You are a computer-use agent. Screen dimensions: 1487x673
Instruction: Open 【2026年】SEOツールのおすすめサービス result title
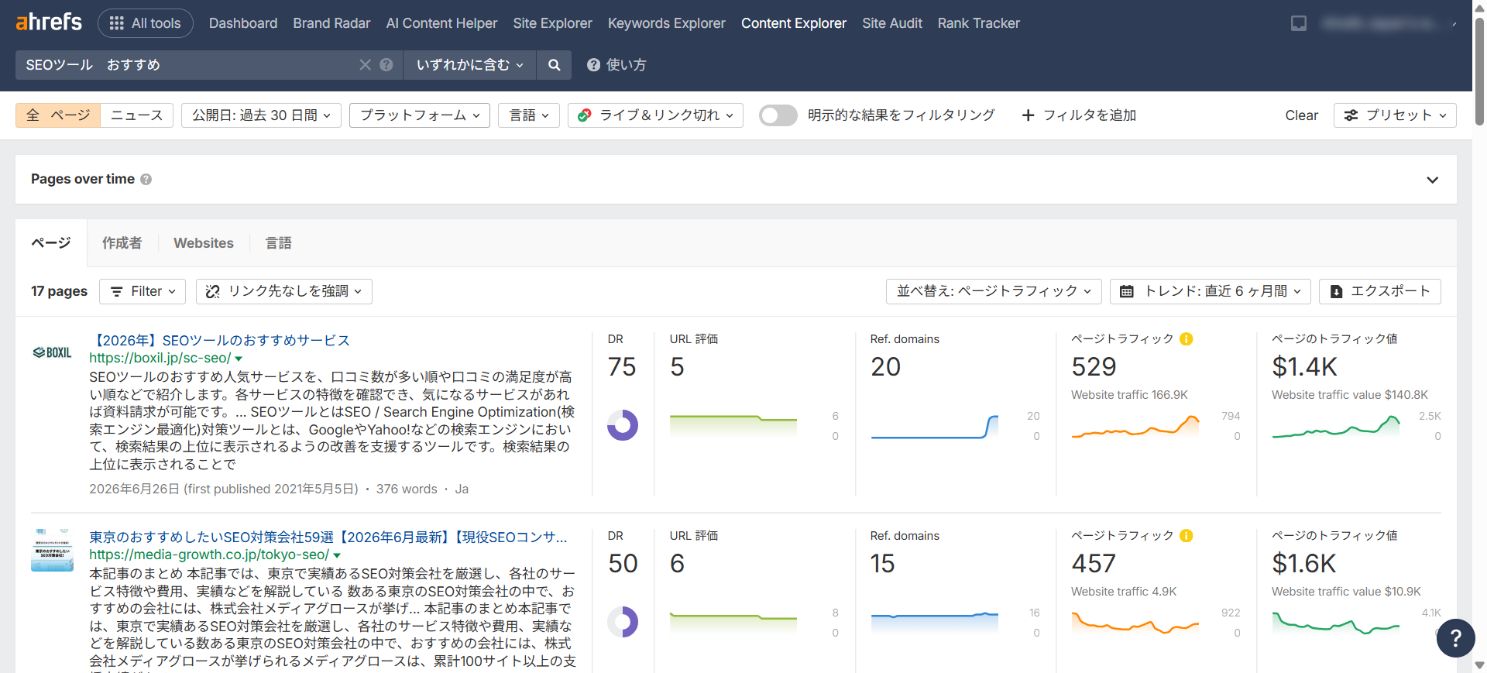pos(220,340)
